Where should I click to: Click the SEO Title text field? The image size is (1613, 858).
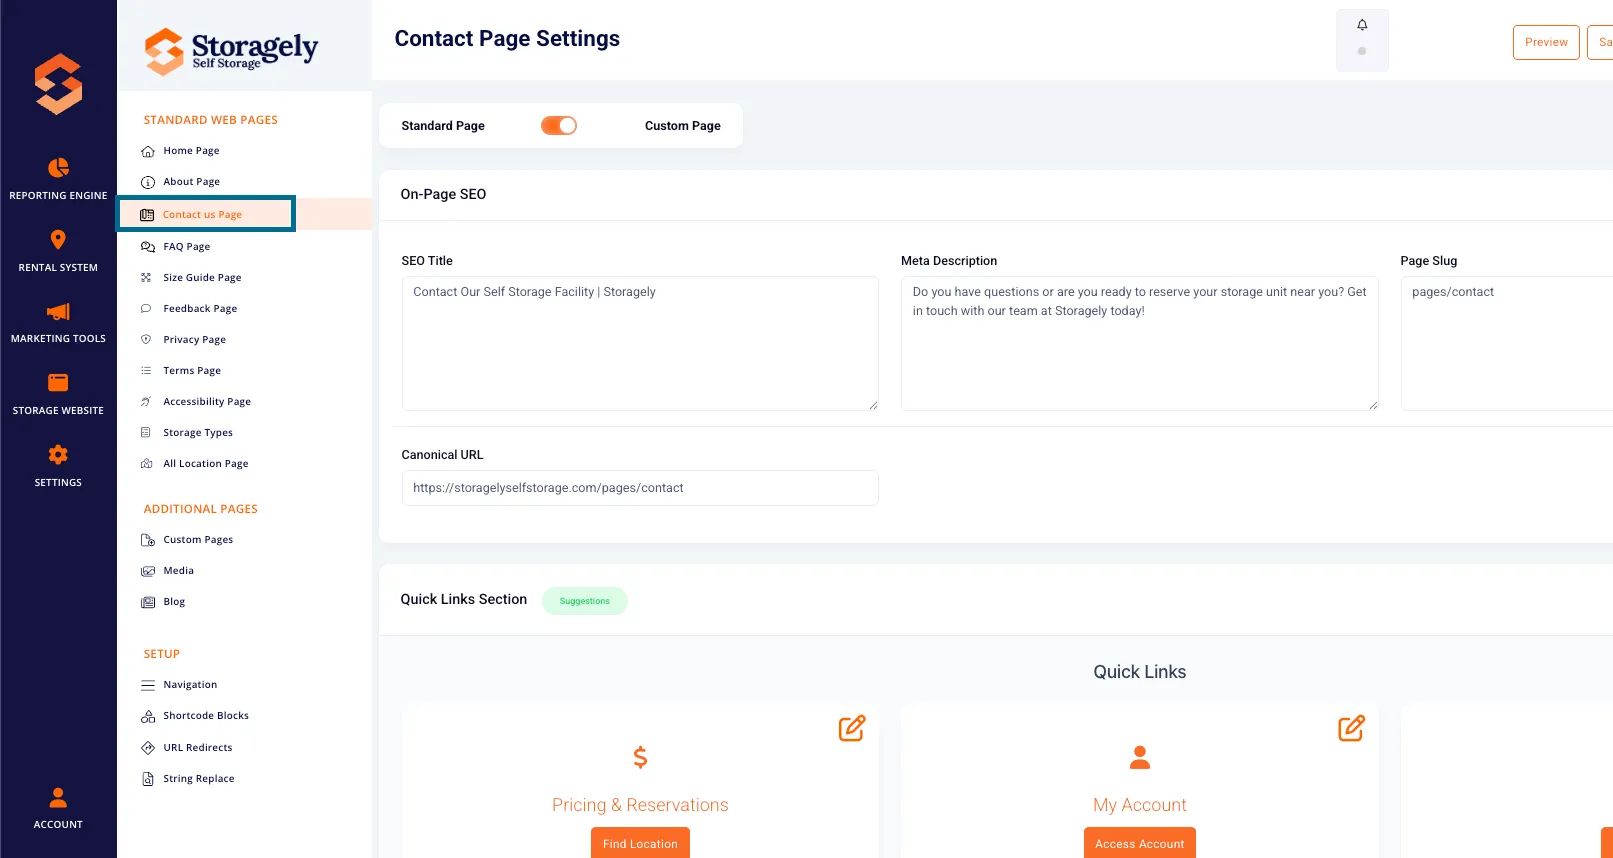[x=640, y=344]
